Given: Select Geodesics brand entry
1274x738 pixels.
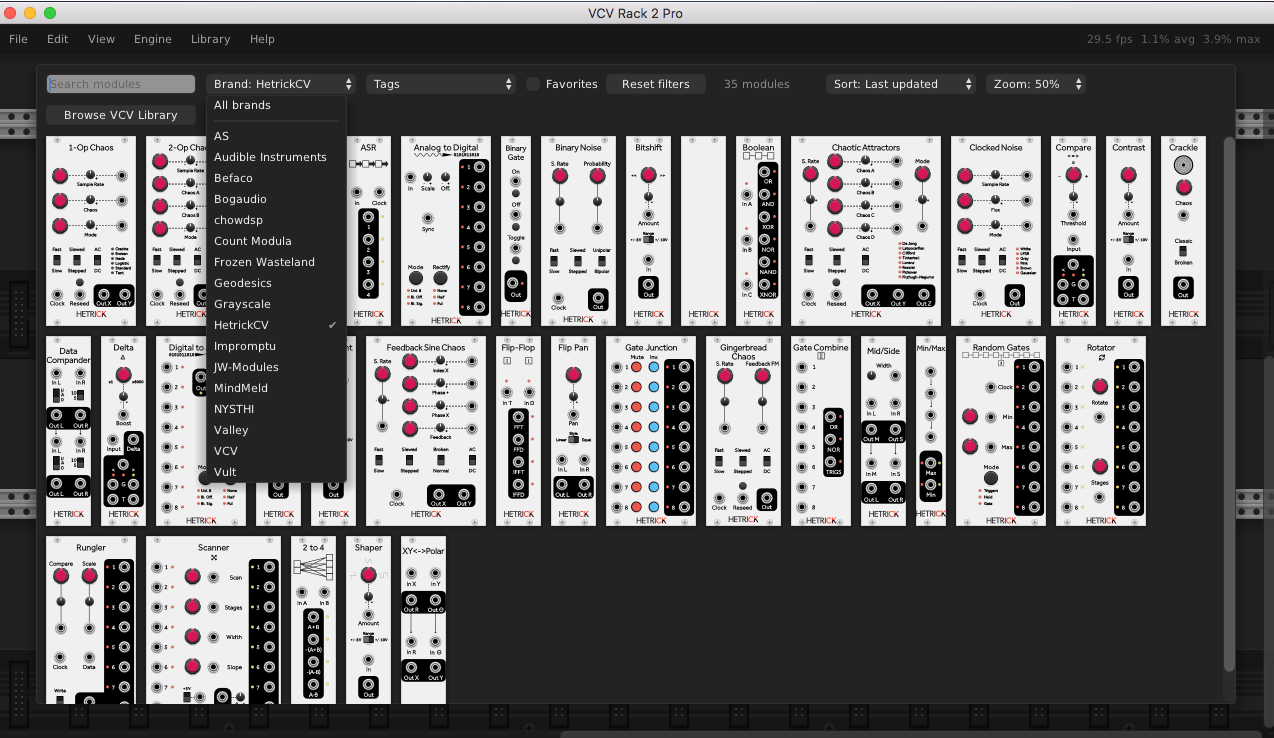Looking at the screenshot, I should [276, 283].
